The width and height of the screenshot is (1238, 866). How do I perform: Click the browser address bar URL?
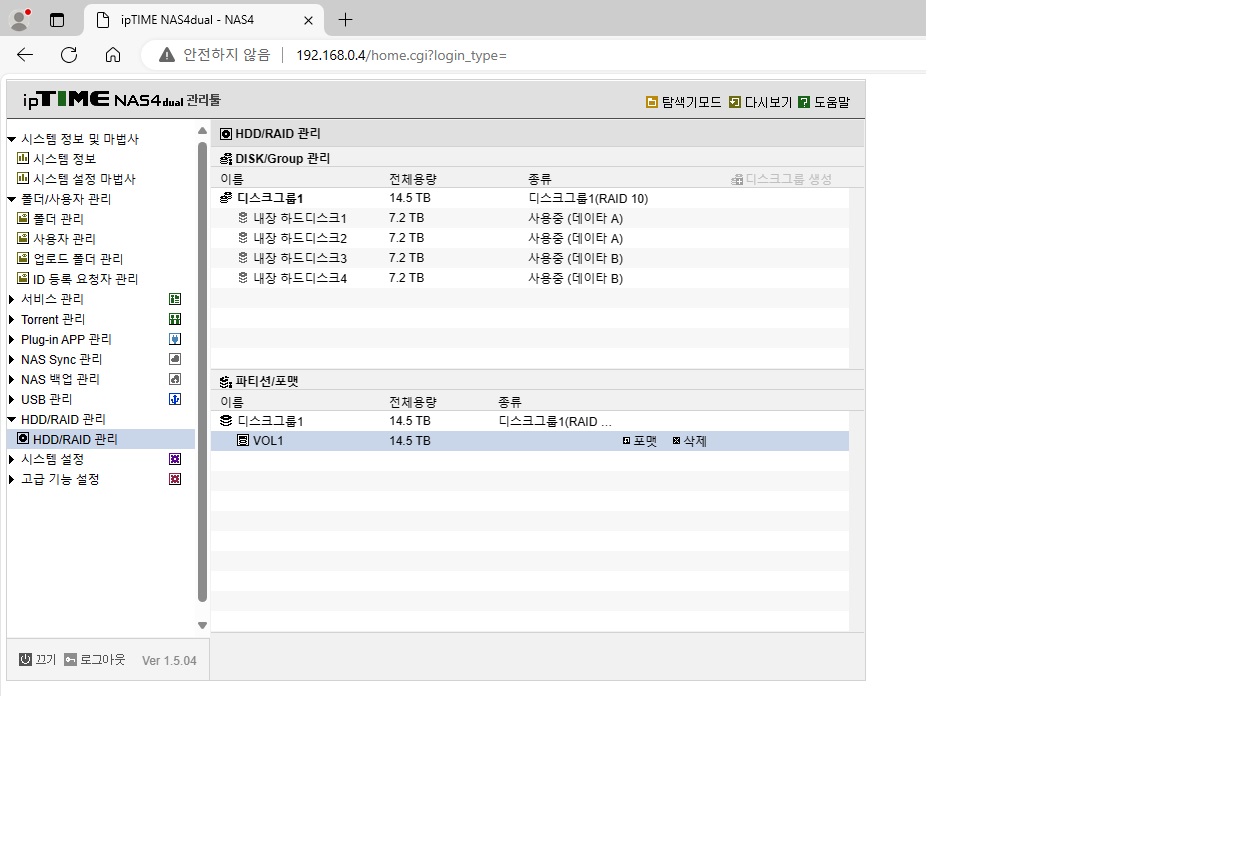[401, 55]
